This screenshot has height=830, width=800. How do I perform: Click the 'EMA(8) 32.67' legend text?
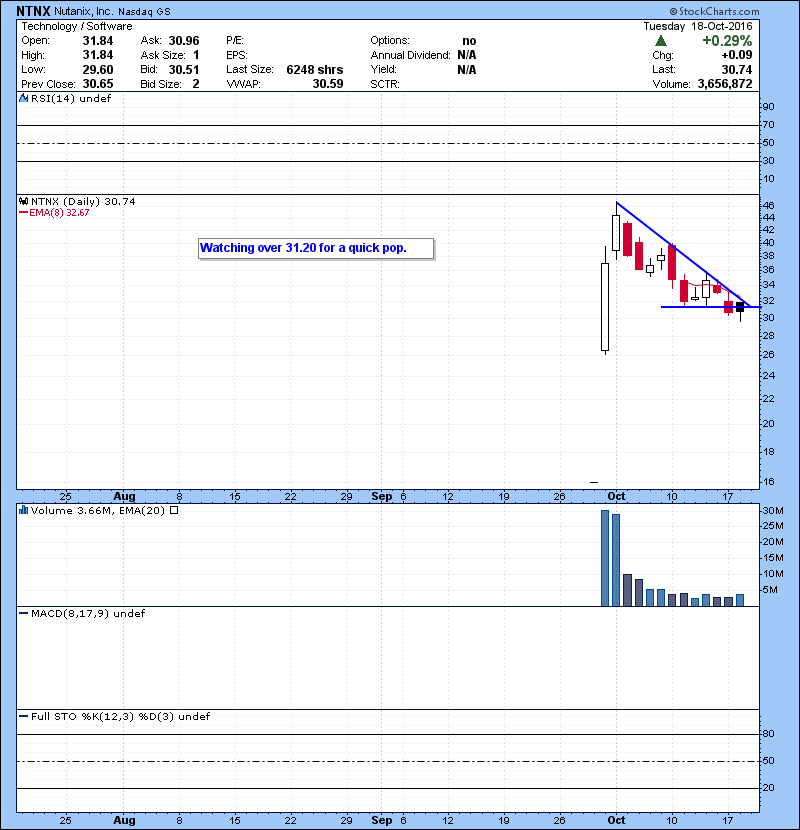(59, 213)
